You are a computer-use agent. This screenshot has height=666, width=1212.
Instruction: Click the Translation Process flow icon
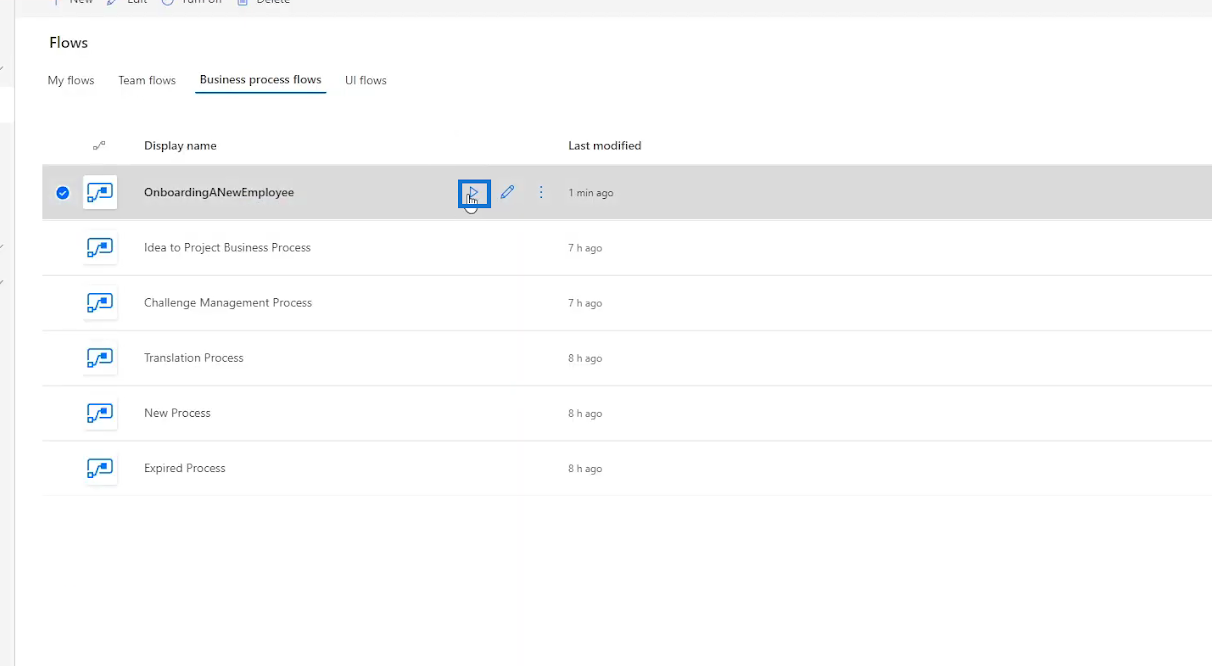coord(100,358)
